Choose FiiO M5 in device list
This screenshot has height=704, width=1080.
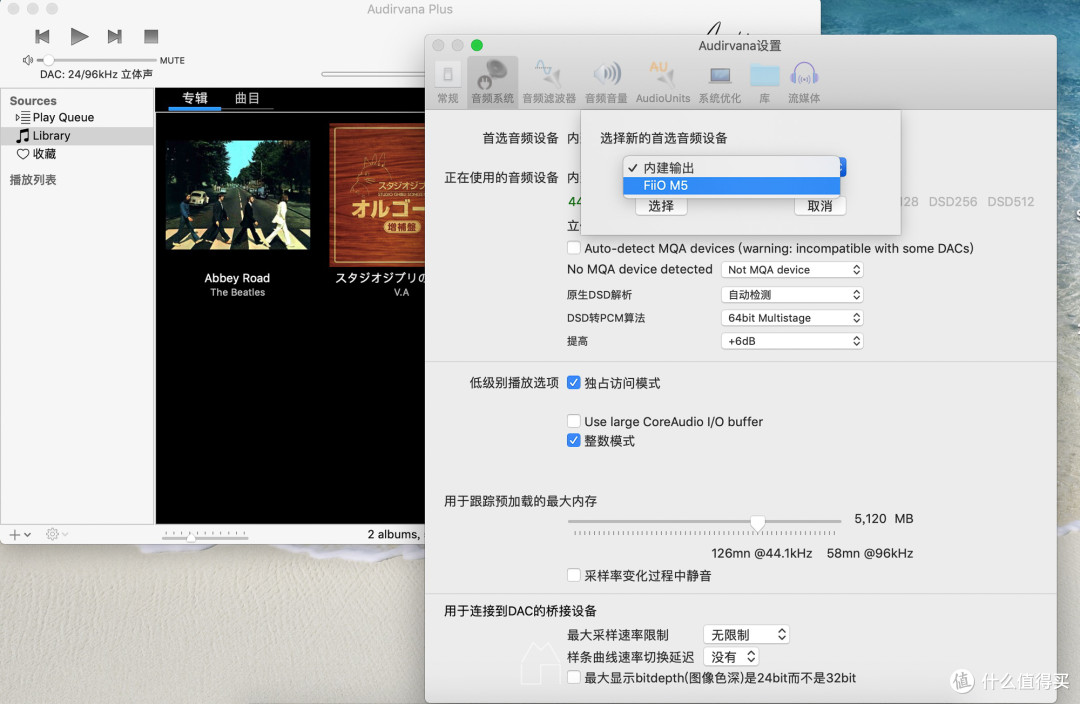click(x=731, y=185)
